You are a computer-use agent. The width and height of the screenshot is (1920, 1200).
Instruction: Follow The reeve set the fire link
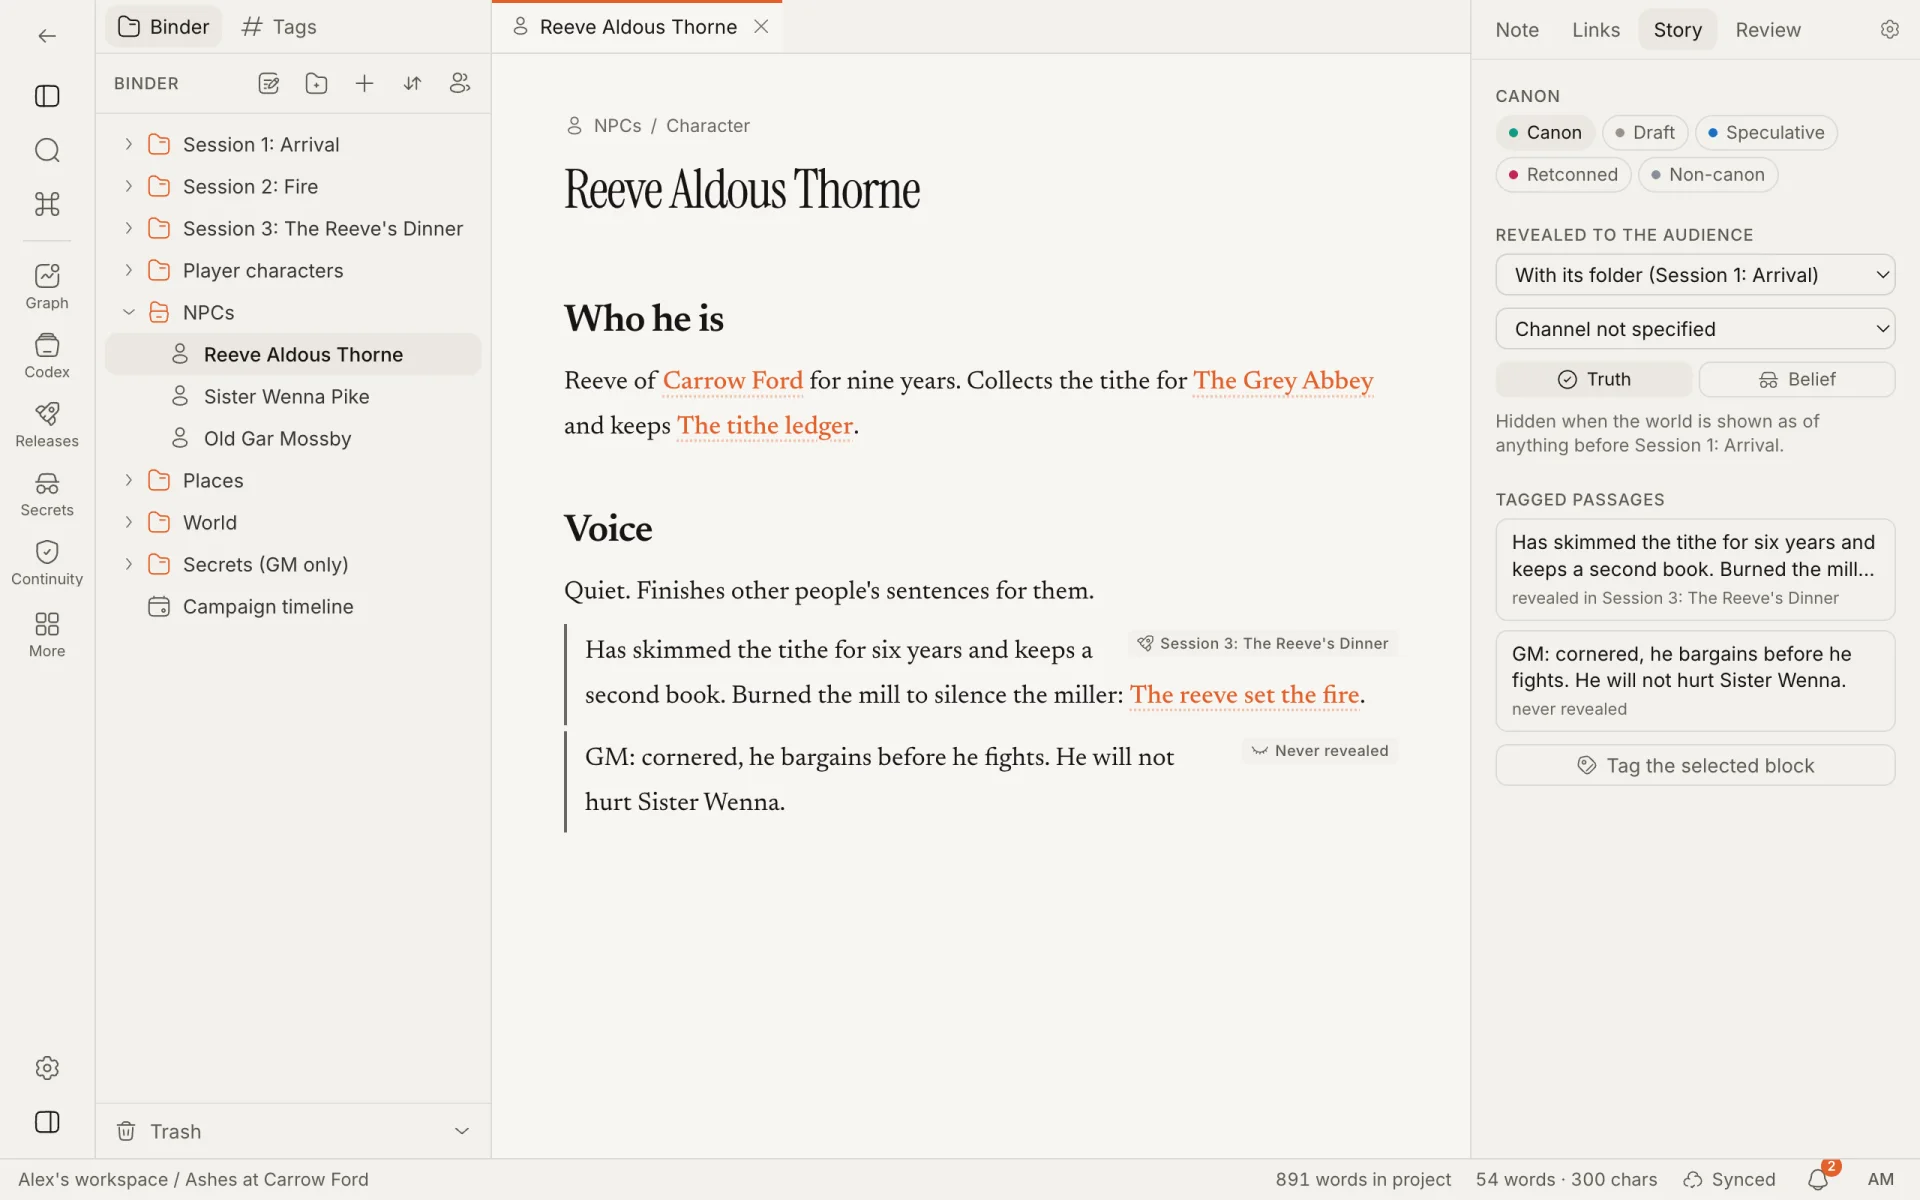[1244, 695]
